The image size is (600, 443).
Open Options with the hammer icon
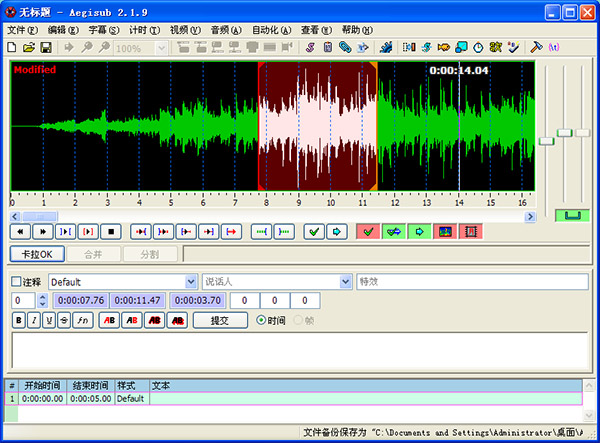pos(536,47)
